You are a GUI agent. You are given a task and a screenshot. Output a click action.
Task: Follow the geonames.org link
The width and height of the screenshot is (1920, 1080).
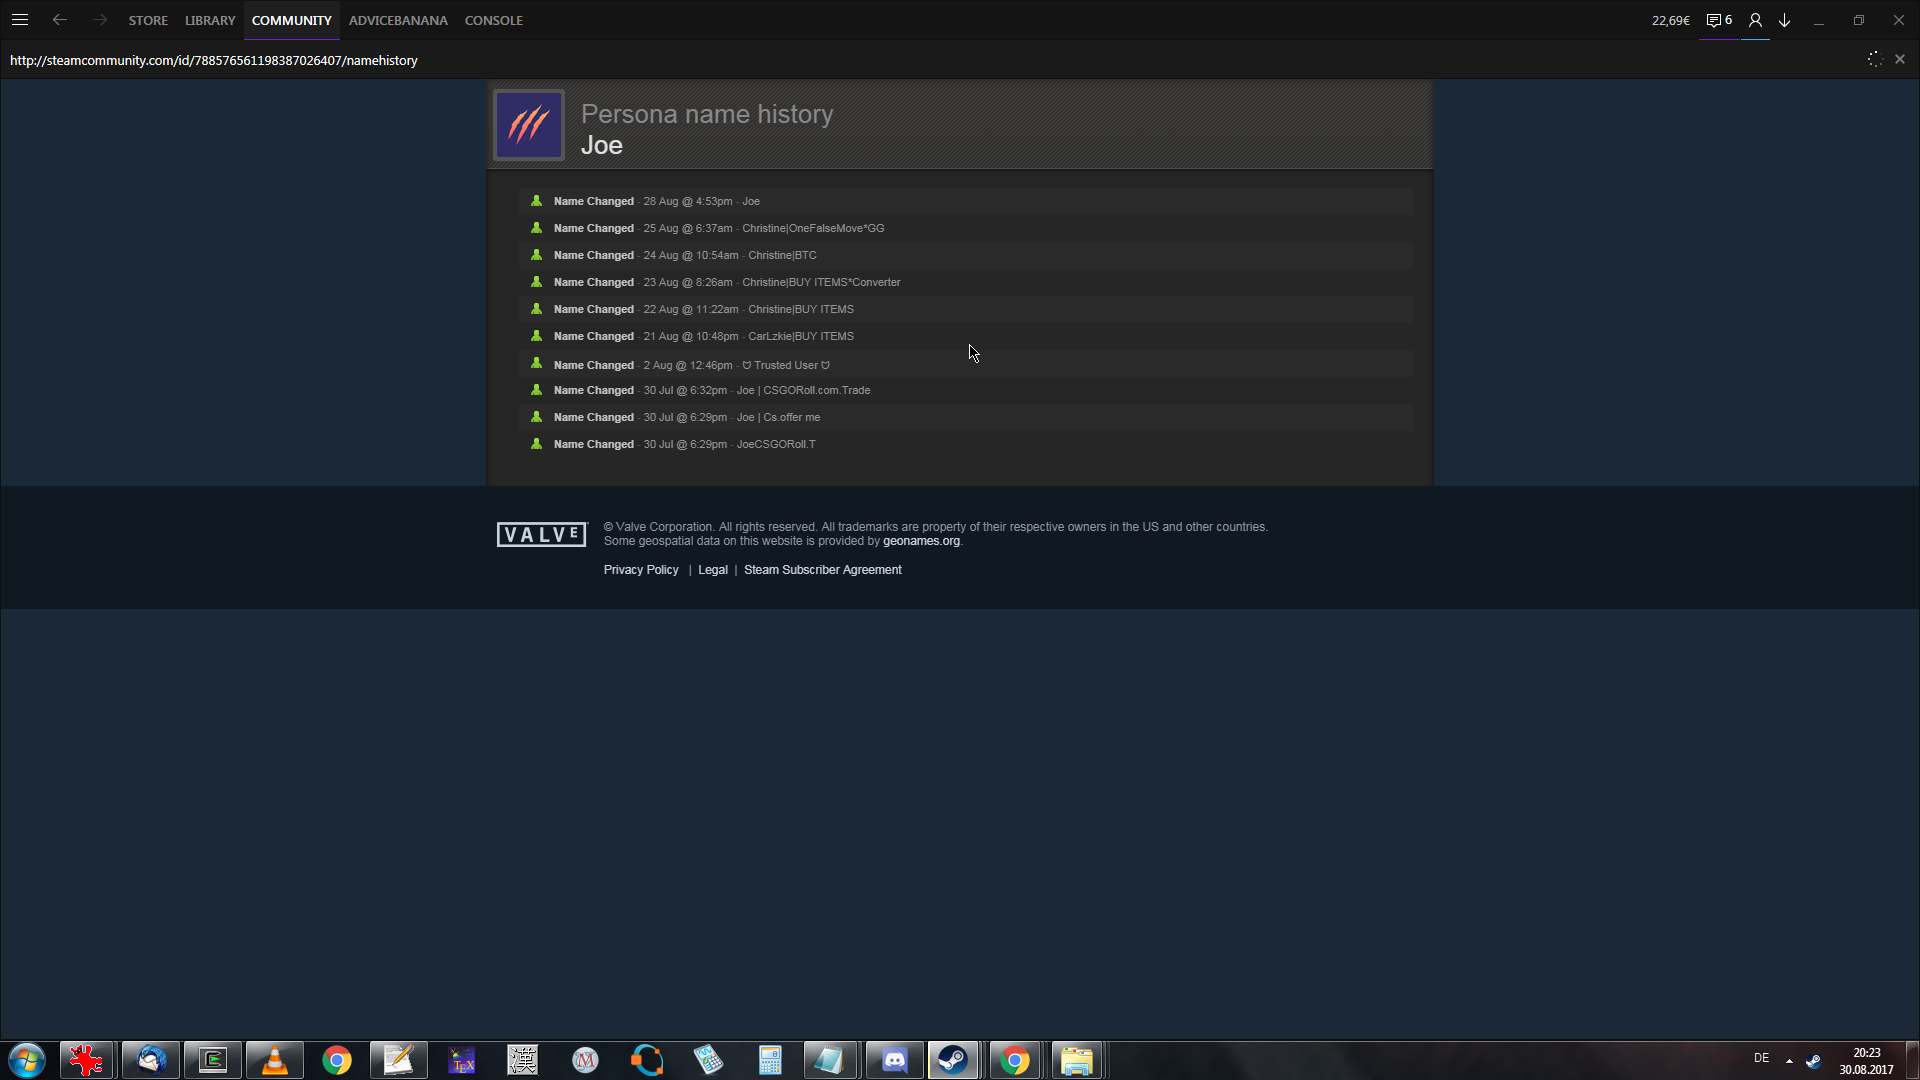[921, 541]
